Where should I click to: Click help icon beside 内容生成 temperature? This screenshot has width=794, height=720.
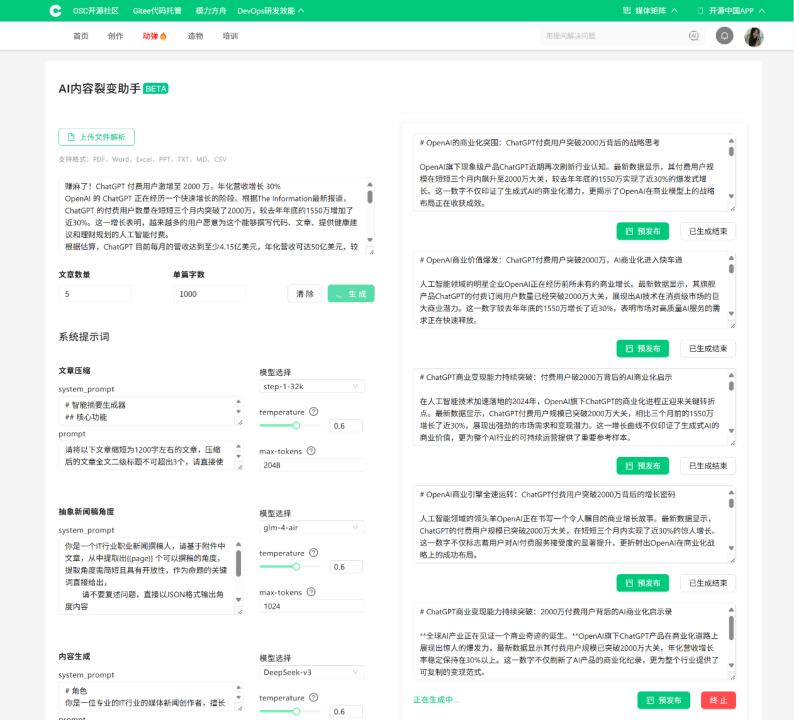tap(313, 698)
